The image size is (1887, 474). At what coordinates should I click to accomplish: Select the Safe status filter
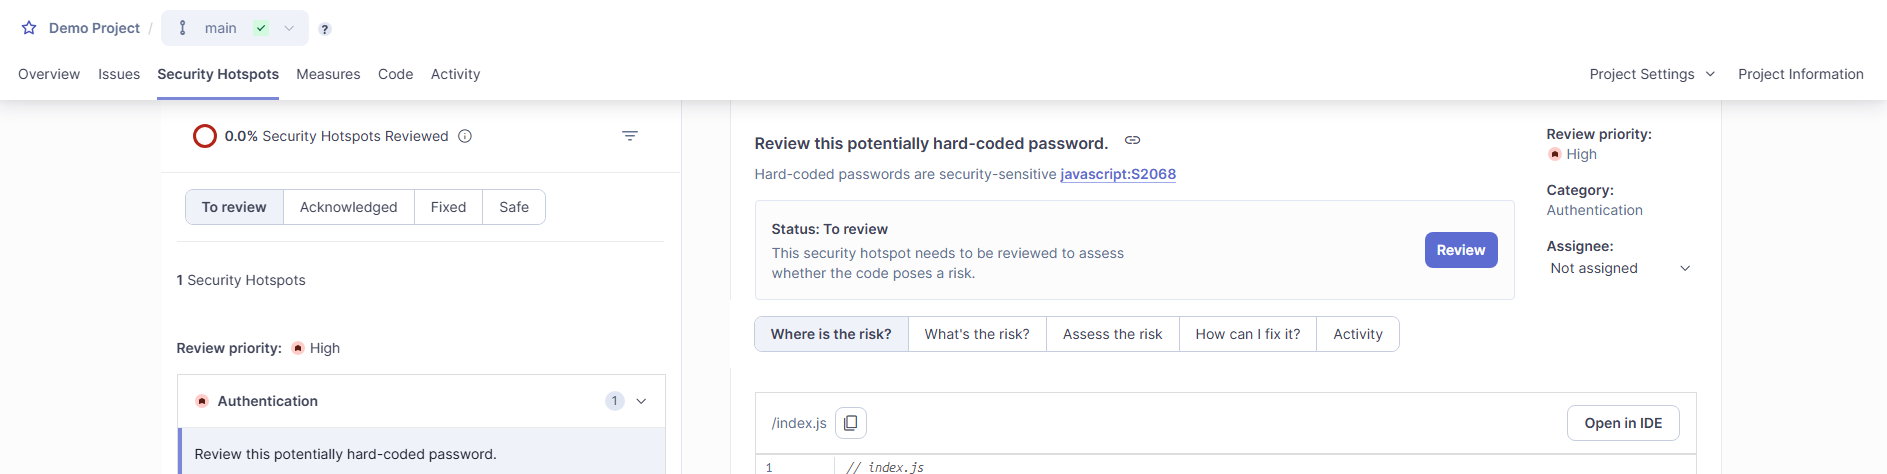click(514, 207)
